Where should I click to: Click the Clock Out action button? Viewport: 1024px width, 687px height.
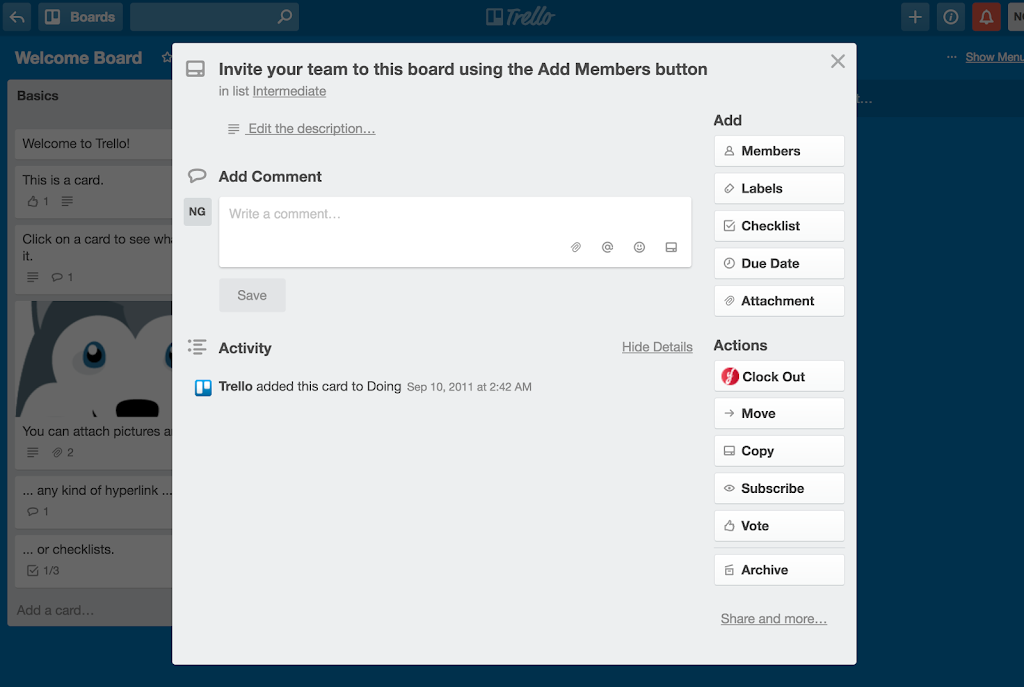pos(779,376)
